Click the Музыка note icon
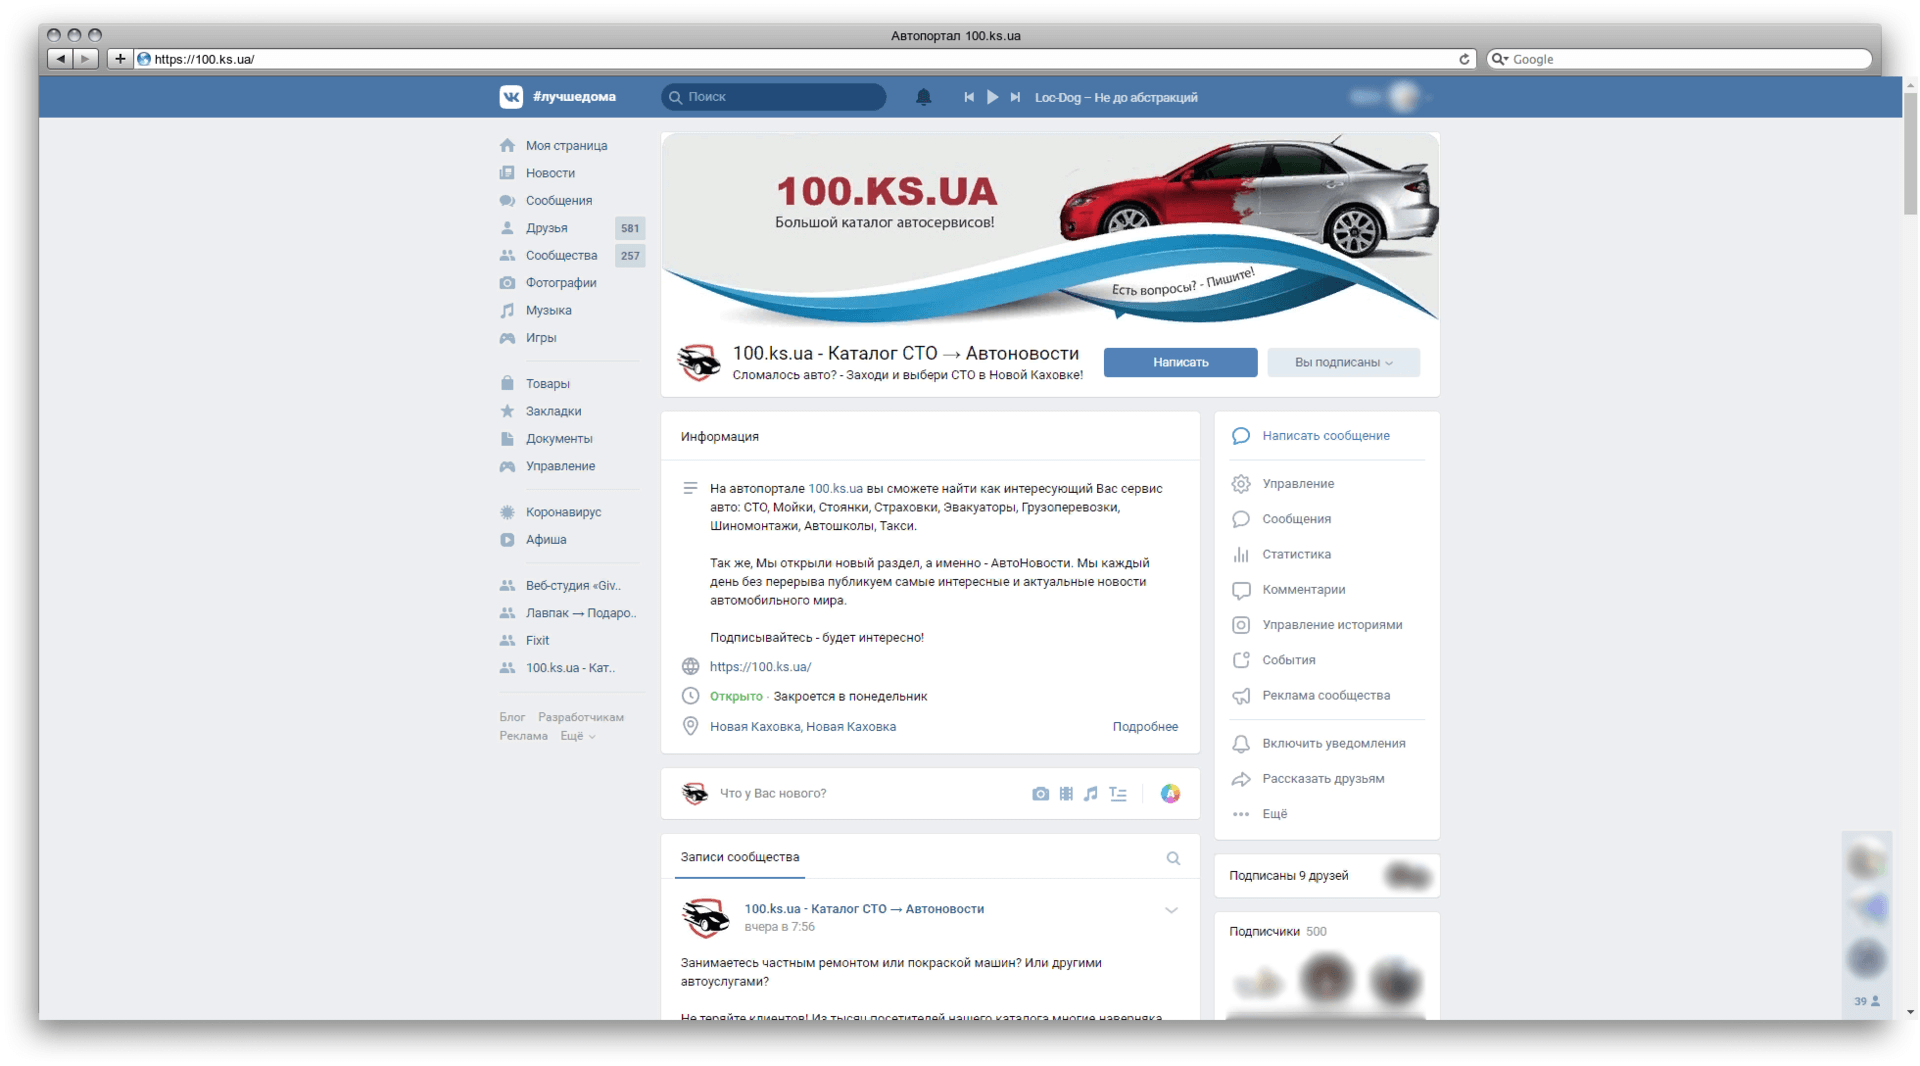Screen dimensions: 1920x1066 pyautogui.click(x=507, y=311)
